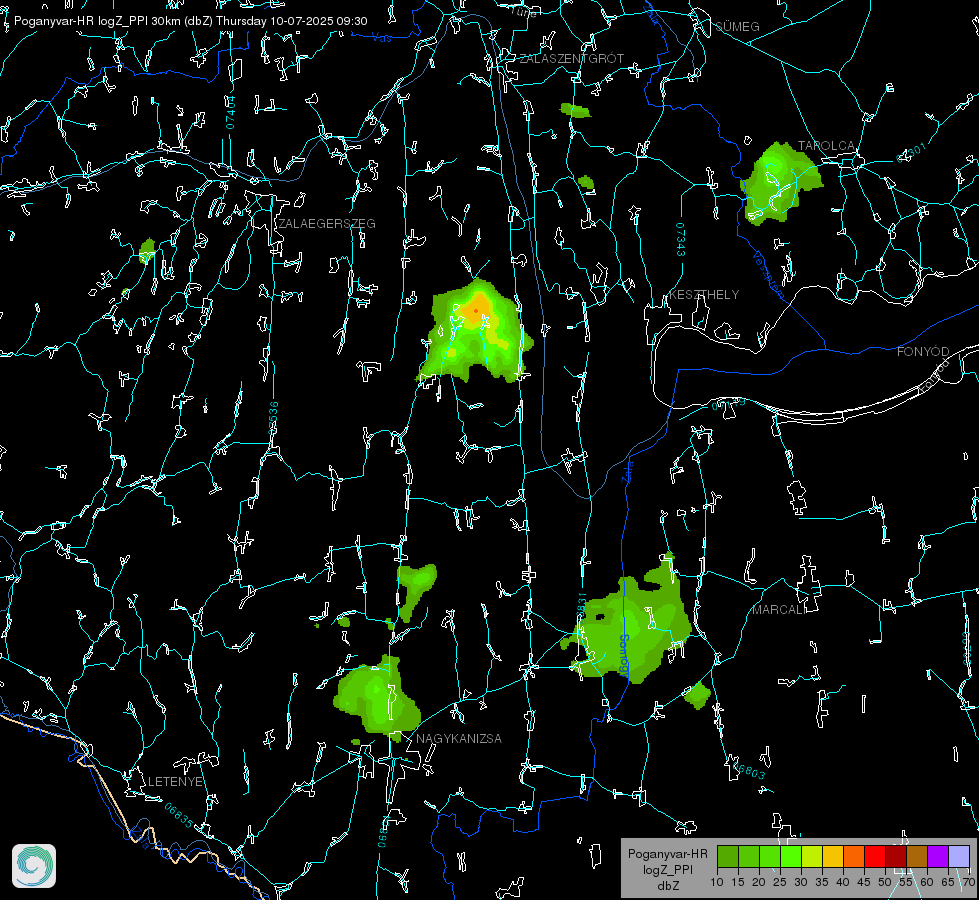Click the radar title text Poganyvar-HR logZ_PPI
Screen dimensions: 979x900
[x=81, y=21]
